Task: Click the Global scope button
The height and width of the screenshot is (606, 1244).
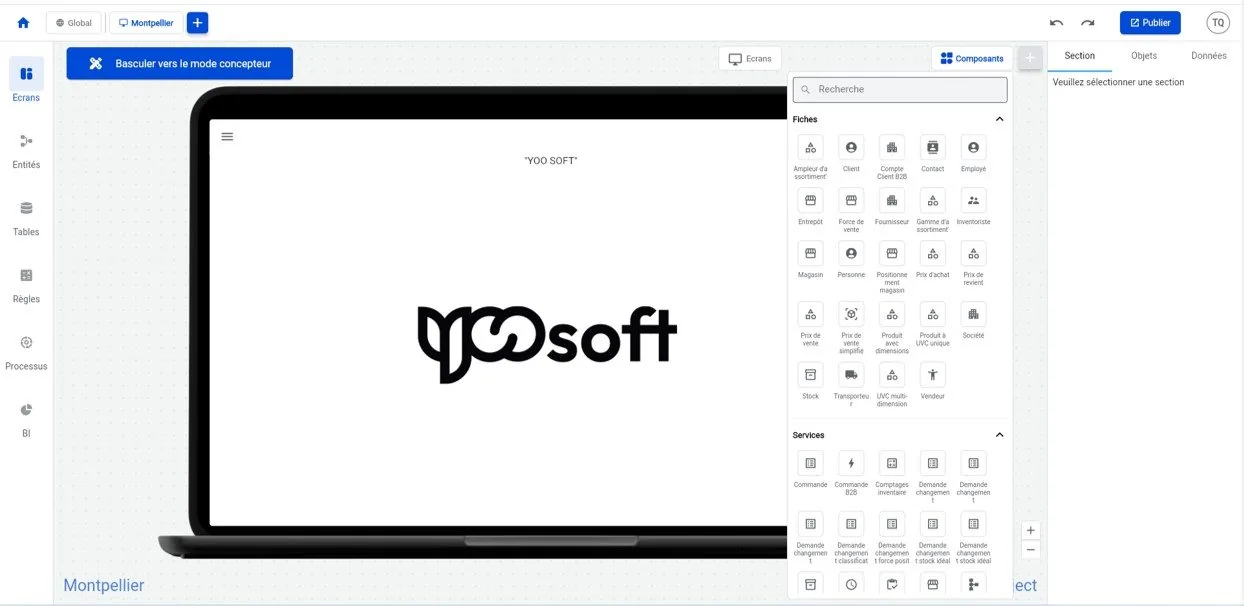Action: pos(73,23)
